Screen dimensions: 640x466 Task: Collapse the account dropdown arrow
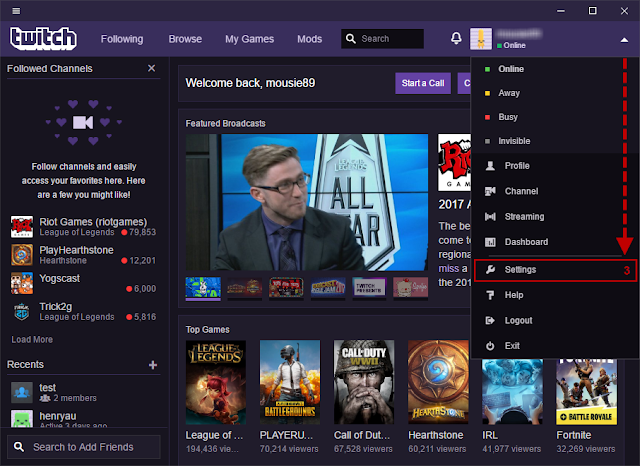pyautogui.click(x=624, y=40)
